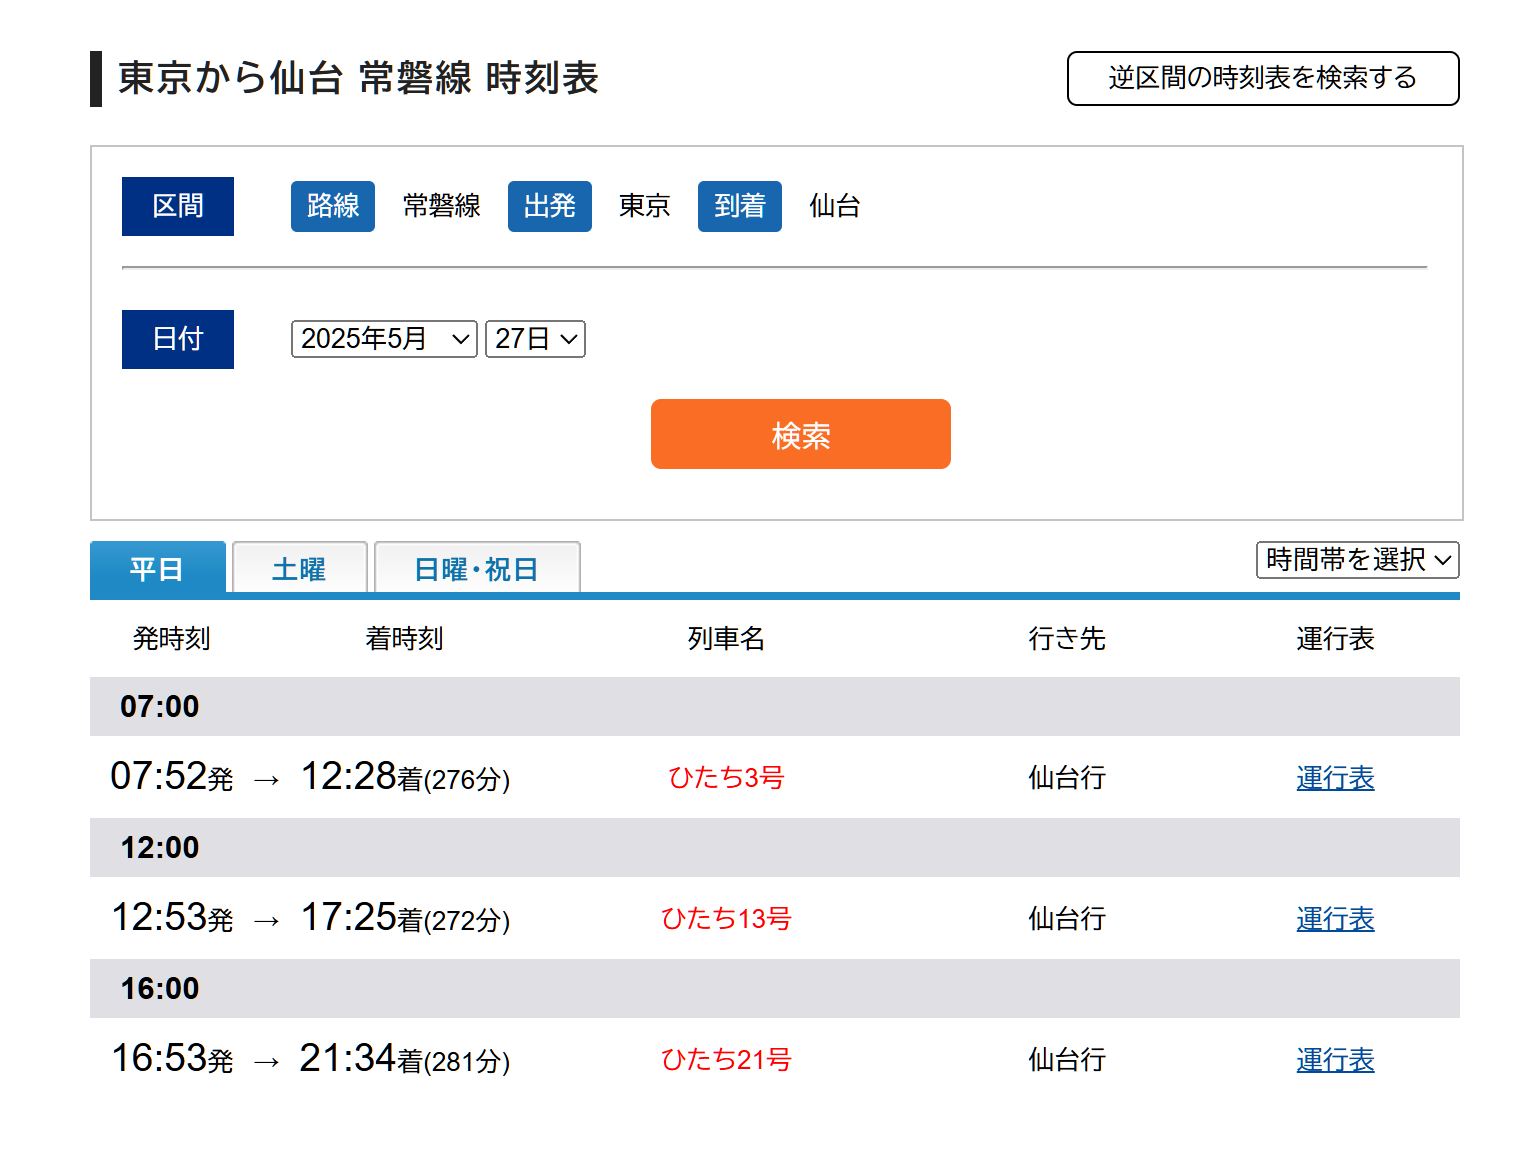
Task: Click train name ひたち13号
Action: pos(726,919)
